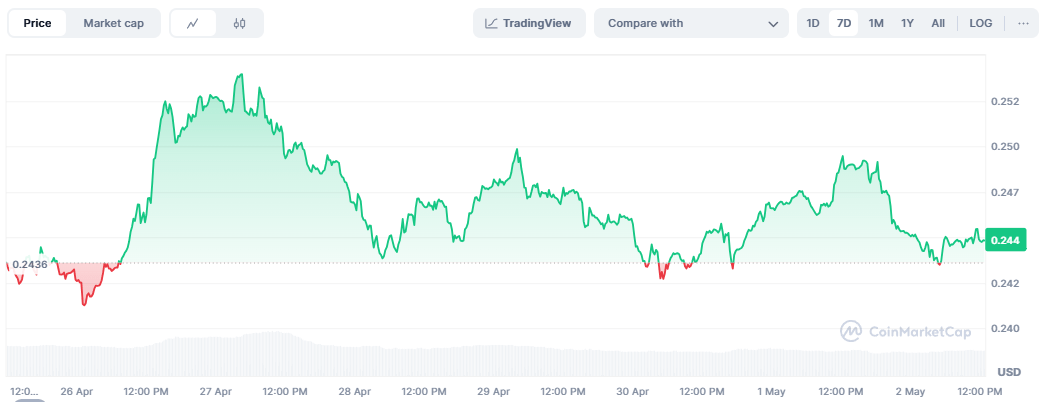The image size is (1047, 402).
Task: Toggle LOG scale on chart
Action: coord(981,23)
